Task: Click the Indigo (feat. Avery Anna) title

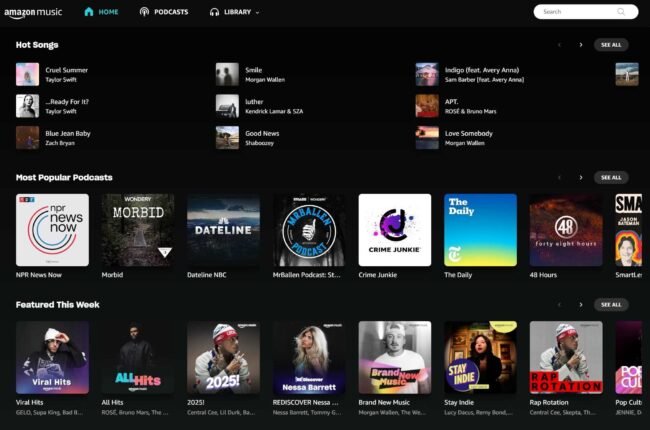Action: point(482,70)
